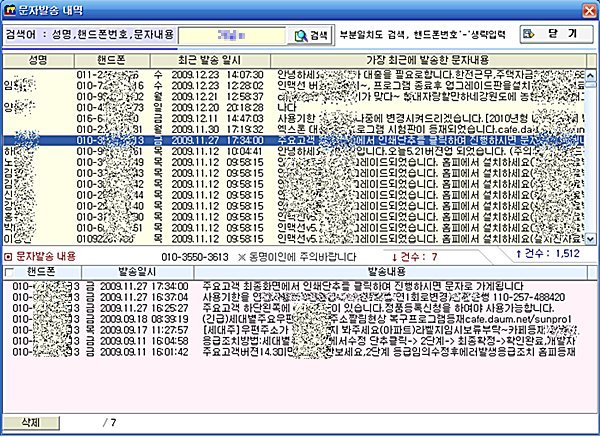Screen dimensions: 600x437
Task: Click the 닫기 close button
Action: coord(556,34)
